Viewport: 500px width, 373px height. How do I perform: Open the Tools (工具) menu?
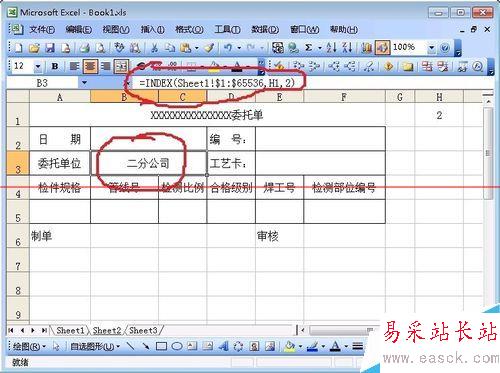227,30
